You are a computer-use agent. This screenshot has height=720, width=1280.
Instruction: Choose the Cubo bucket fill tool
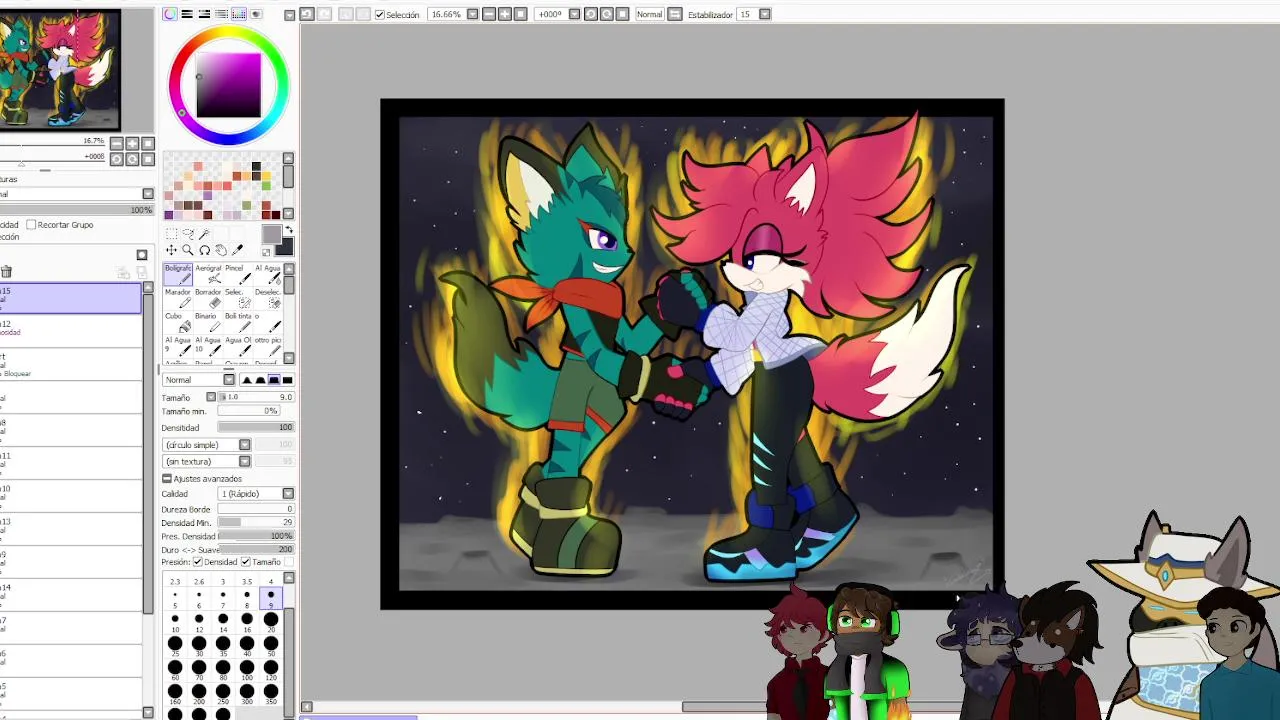coord(178,322)
